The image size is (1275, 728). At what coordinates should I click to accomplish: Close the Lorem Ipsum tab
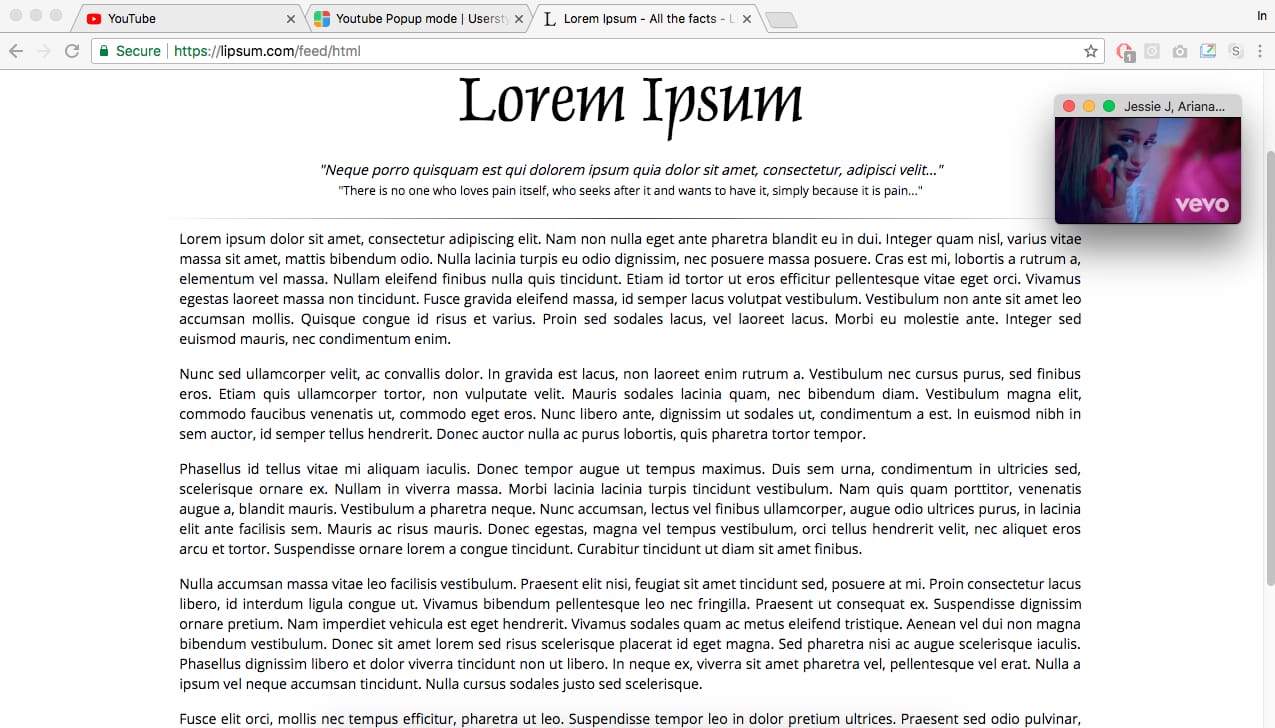pyautogui.click(x=747, y=19)
